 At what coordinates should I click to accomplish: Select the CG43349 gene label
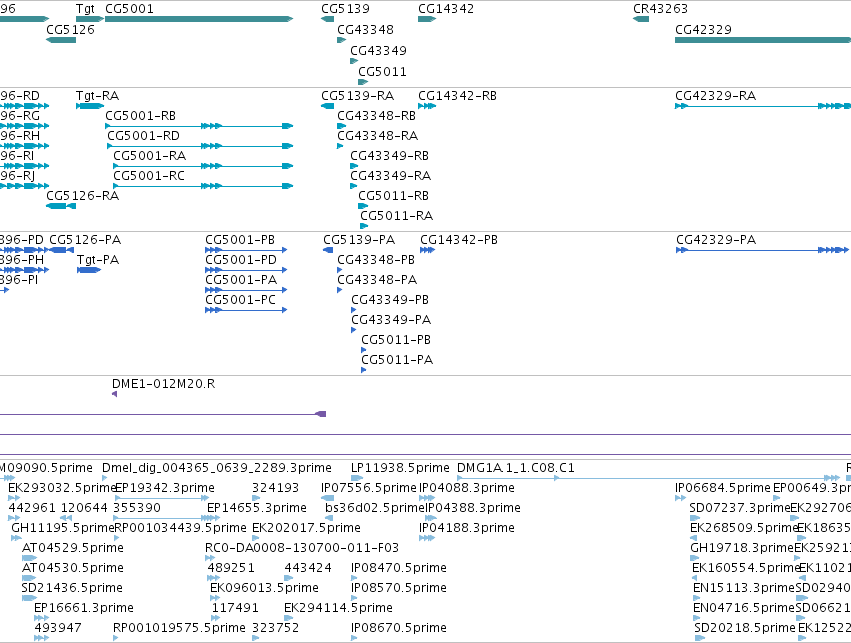(378, 51)
